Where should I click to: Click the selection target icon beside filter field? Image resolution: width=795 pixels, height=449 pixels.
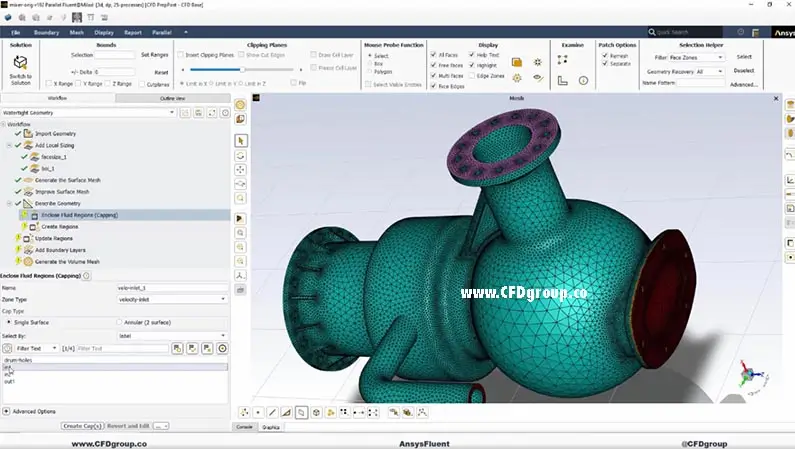(222, 349)
